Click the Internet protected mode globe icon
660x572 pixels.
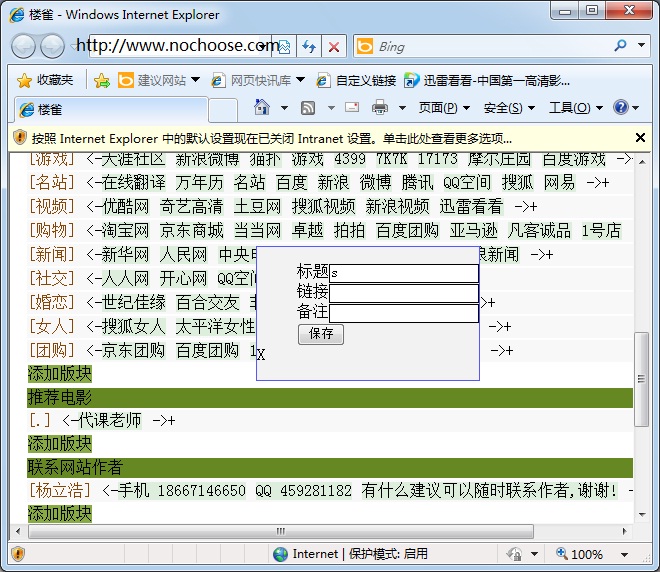(x=280, y=554)
